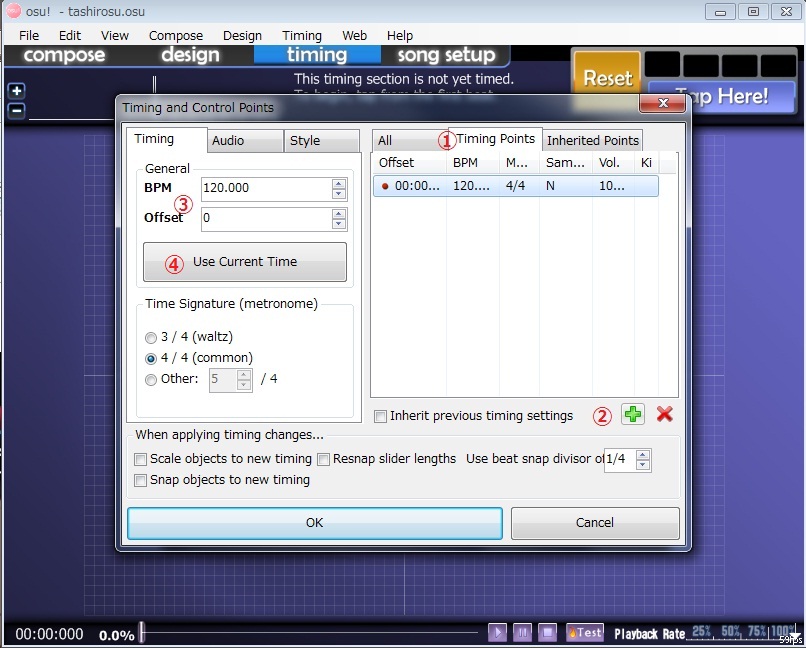The height and width of the screenshot is (648, 806).
Task: Switch to the design editor mode
Action: tap(190, 55)
